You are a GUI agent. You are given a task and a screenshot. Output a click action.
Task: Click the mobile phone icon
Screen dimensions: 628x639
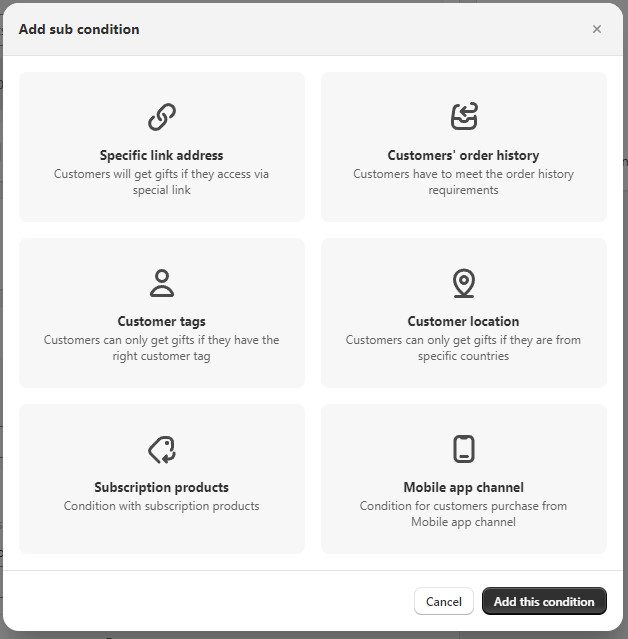(463, 449)
